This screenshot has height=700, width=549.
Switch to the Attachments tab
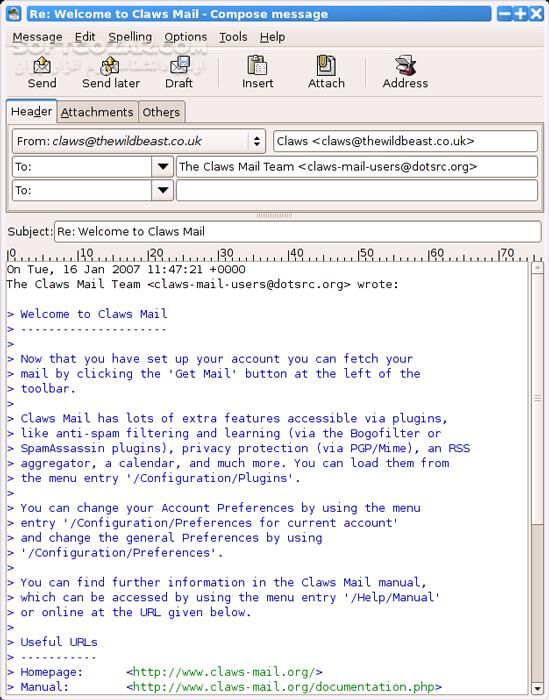coord(97,112)
